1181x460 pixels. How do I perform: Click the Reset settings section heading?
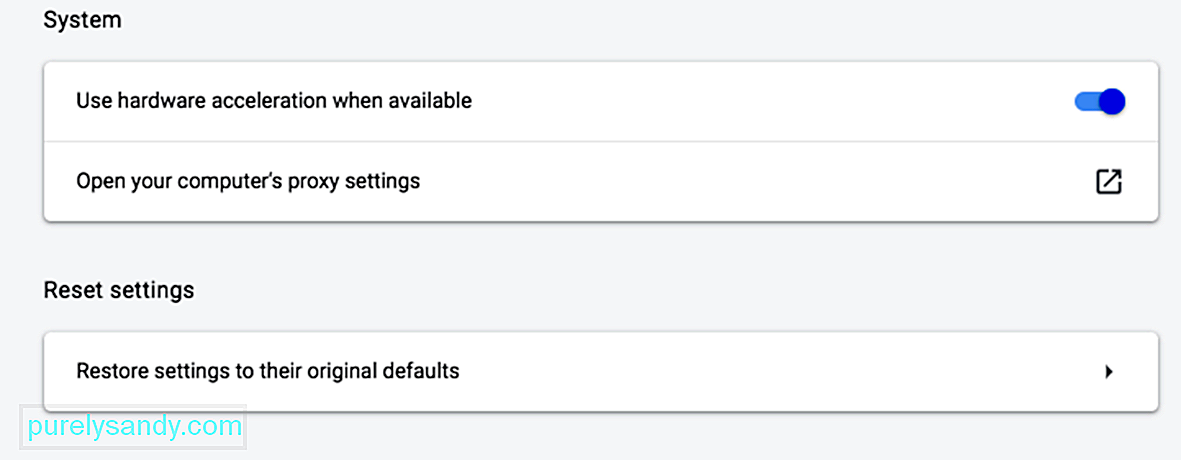point(119,290)
